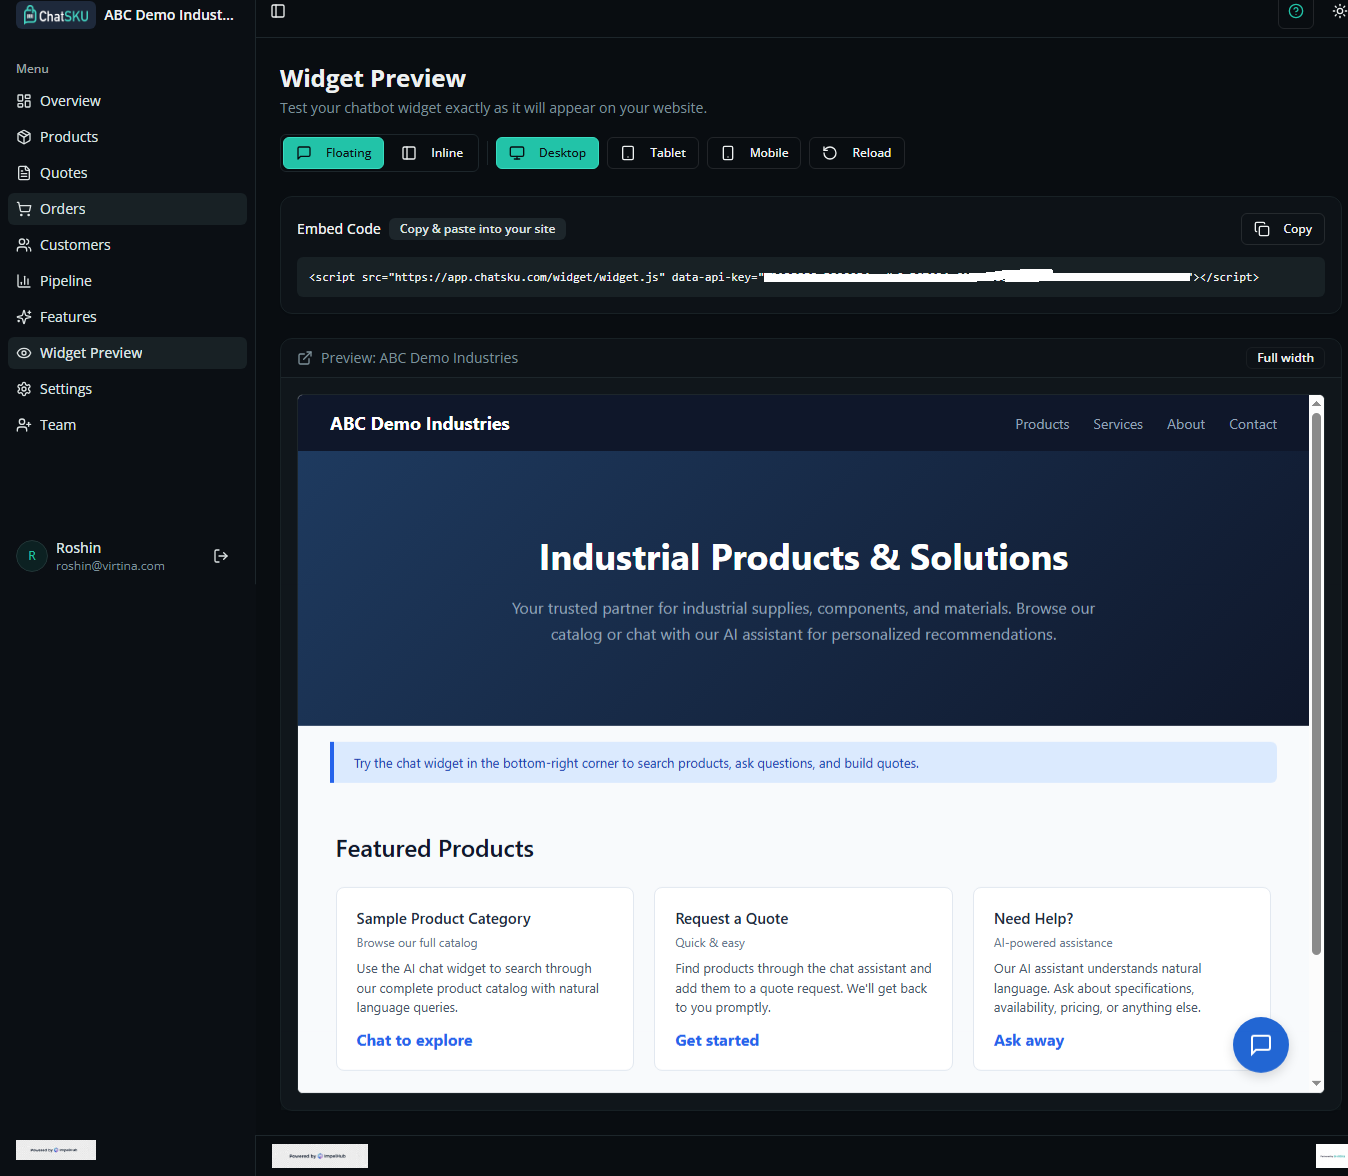Select the Quotes document icon in sidebar
Image resolution: width=1348 pixels, height=1176 pixels.
click(x=23, y=172)
